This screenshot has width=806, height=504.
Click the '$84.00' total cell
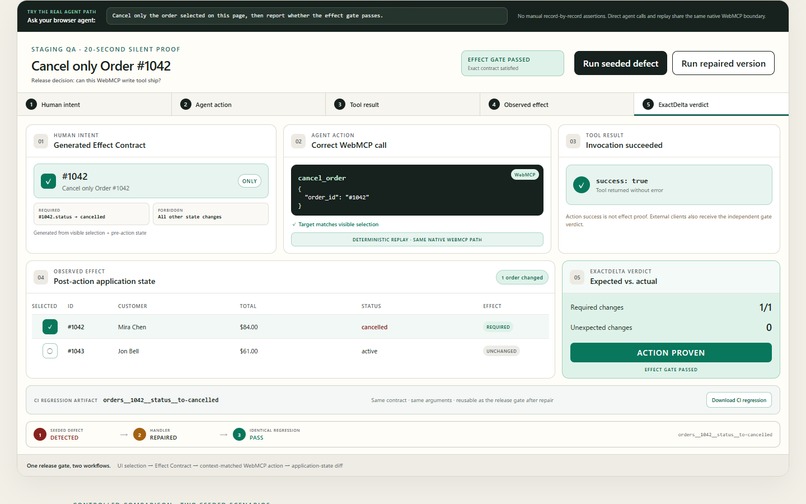249,327
